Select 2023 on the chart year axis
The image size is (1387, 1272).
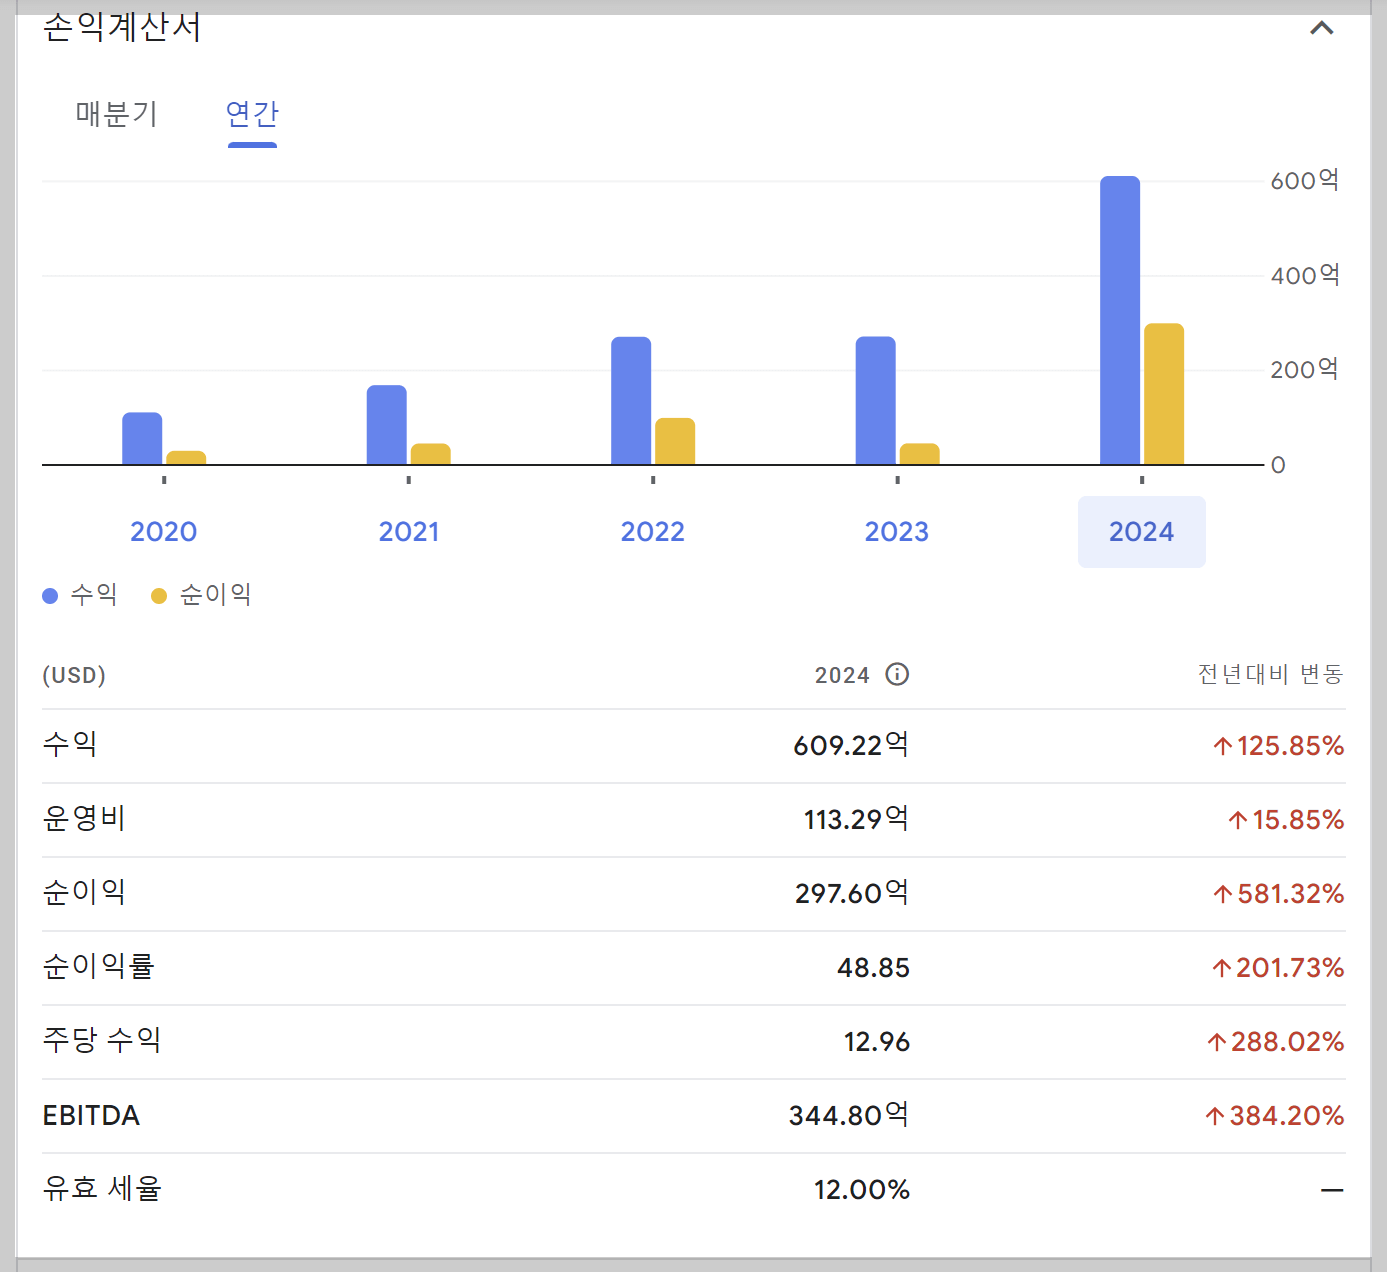896,531
